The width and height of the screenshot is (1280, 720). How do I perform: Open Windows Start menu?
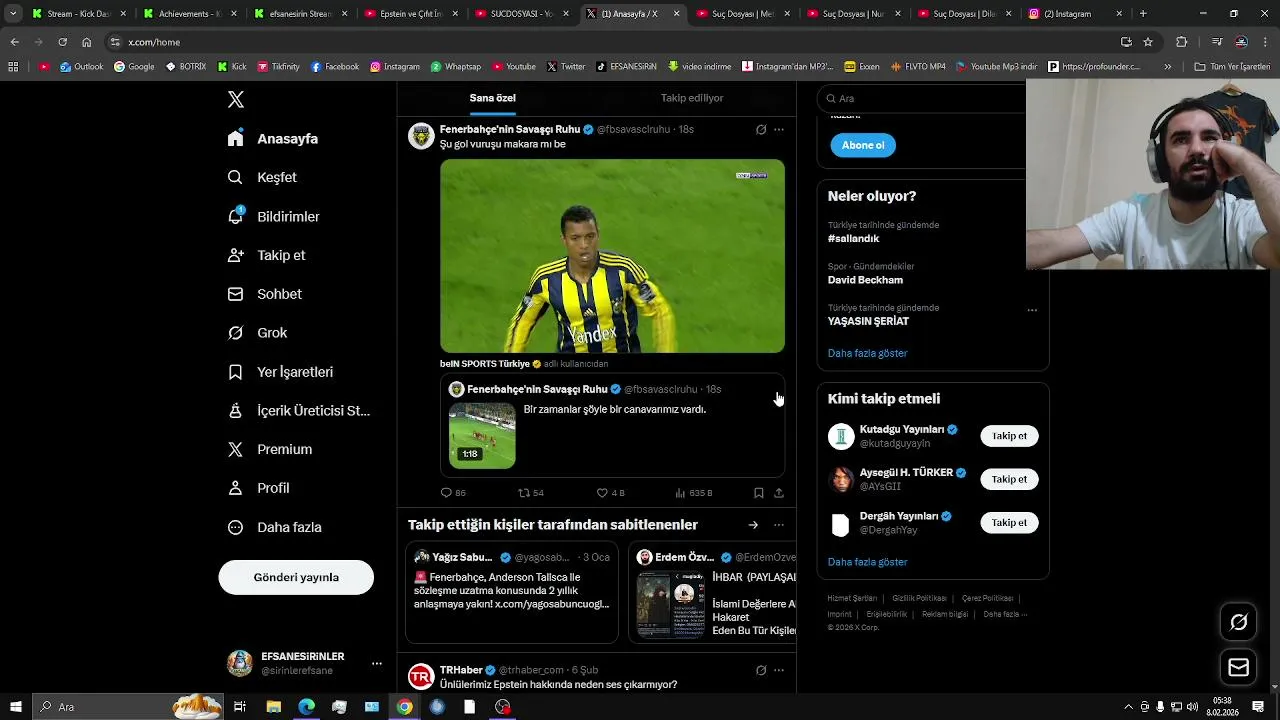point(16,707)
